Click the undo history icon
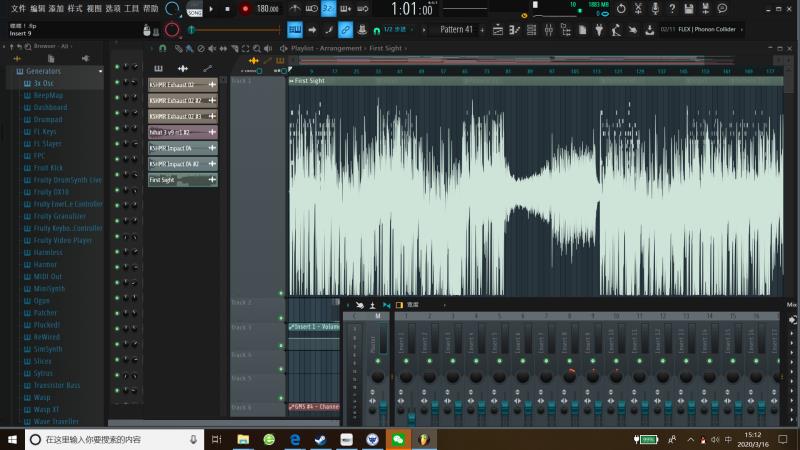800x450 pixels. pyautogui.click(x=621, y=9)
